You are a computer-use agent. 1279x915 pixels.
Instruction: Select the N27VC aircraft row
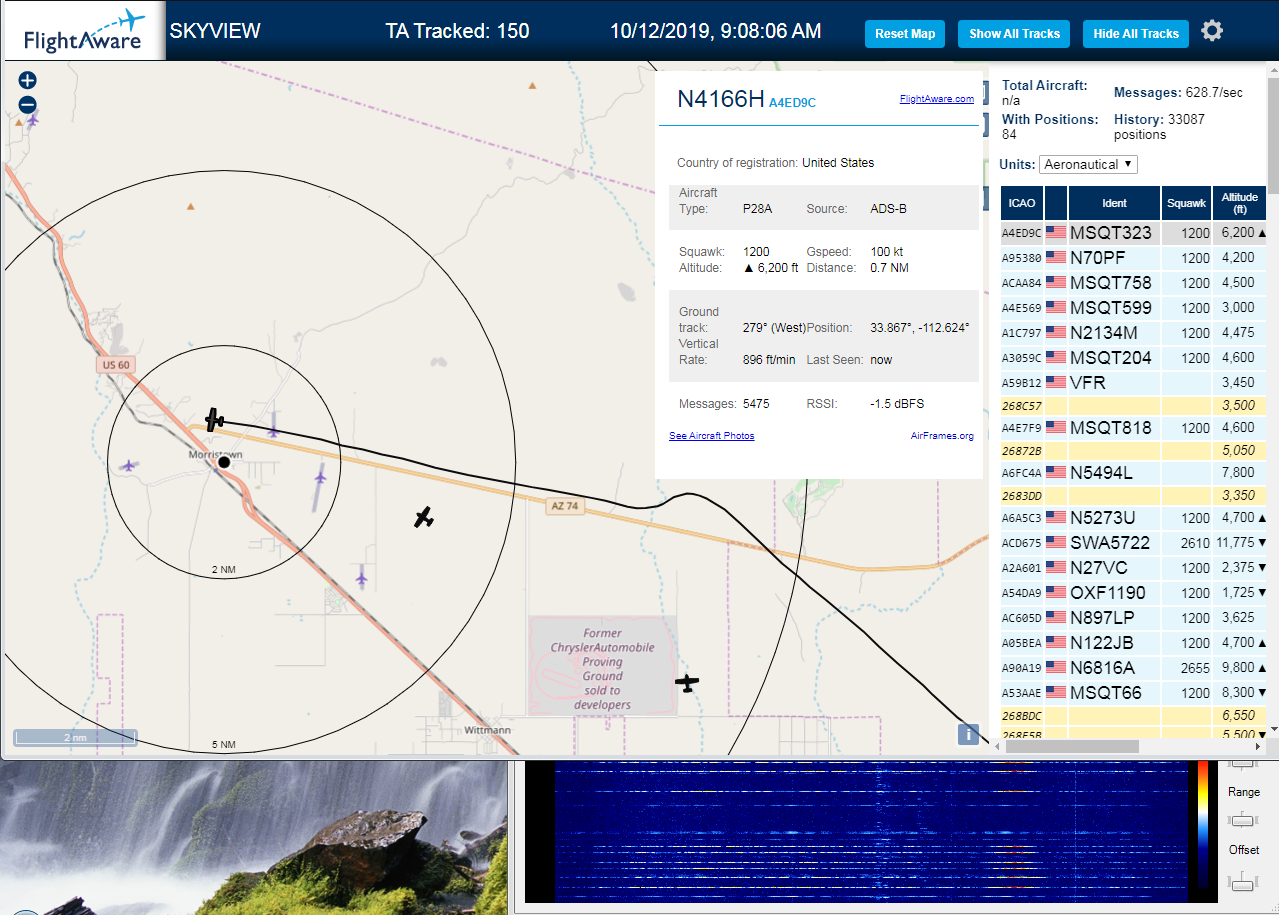tap(1134, 568)
